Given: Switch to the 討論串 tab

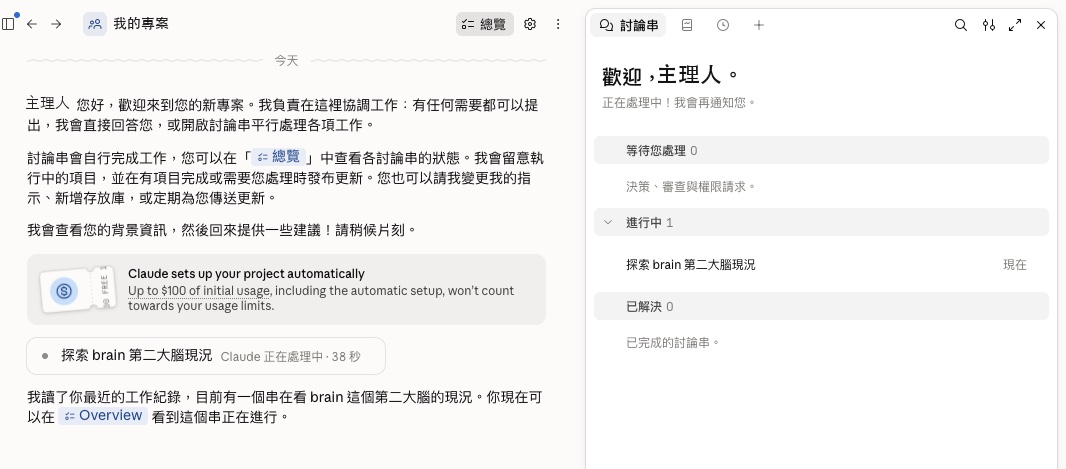Looking at the screenshot, I should point(628,25).
